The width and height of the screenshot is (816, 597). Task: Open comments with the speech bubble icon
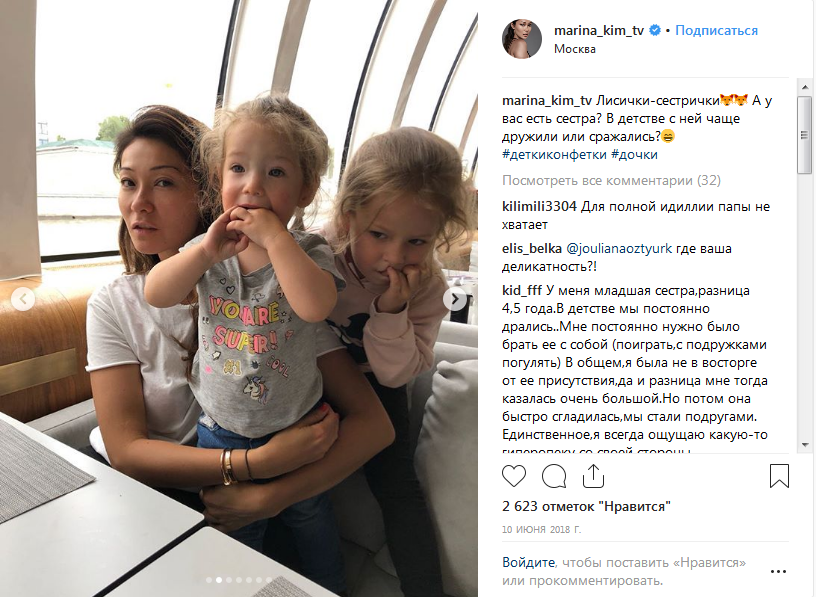pyautogui.click(x=554, y=476)
